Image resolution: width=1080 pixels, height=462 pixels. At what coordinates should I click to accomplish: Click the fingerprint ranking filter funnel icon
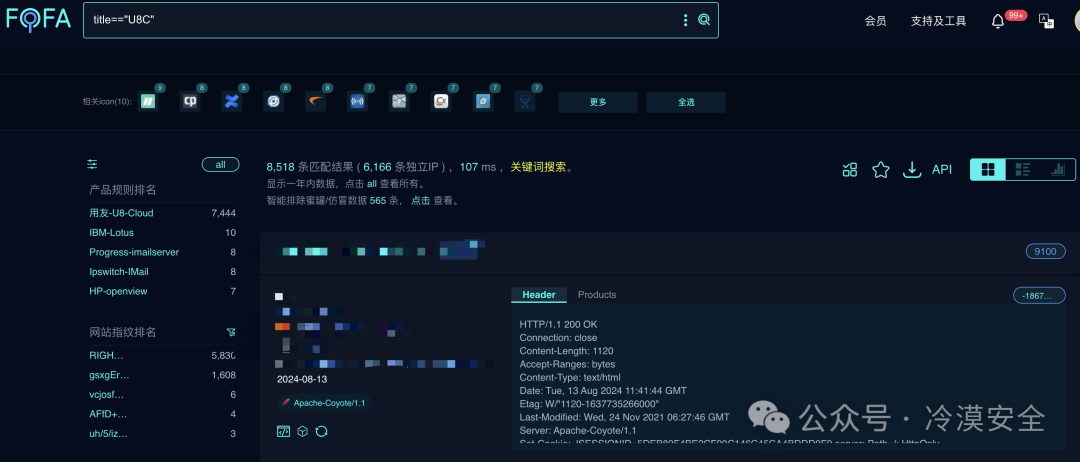point(231,332)
